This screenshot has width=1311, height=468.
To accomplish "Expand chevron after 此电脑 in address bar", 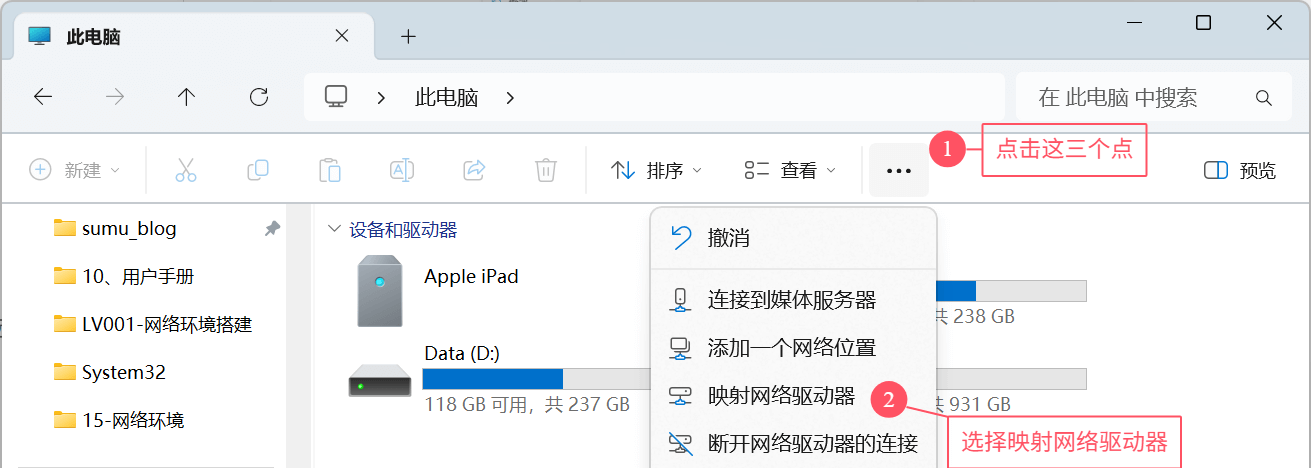I will pos(510,98).
